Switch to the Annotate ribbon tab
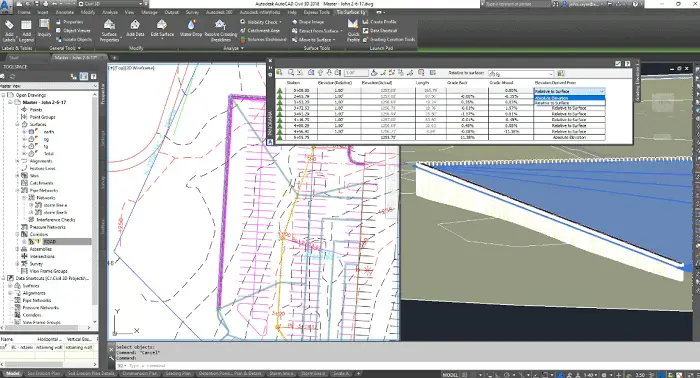Image resolution: width=700 pixels, height=378 pixels. (65, 12)
